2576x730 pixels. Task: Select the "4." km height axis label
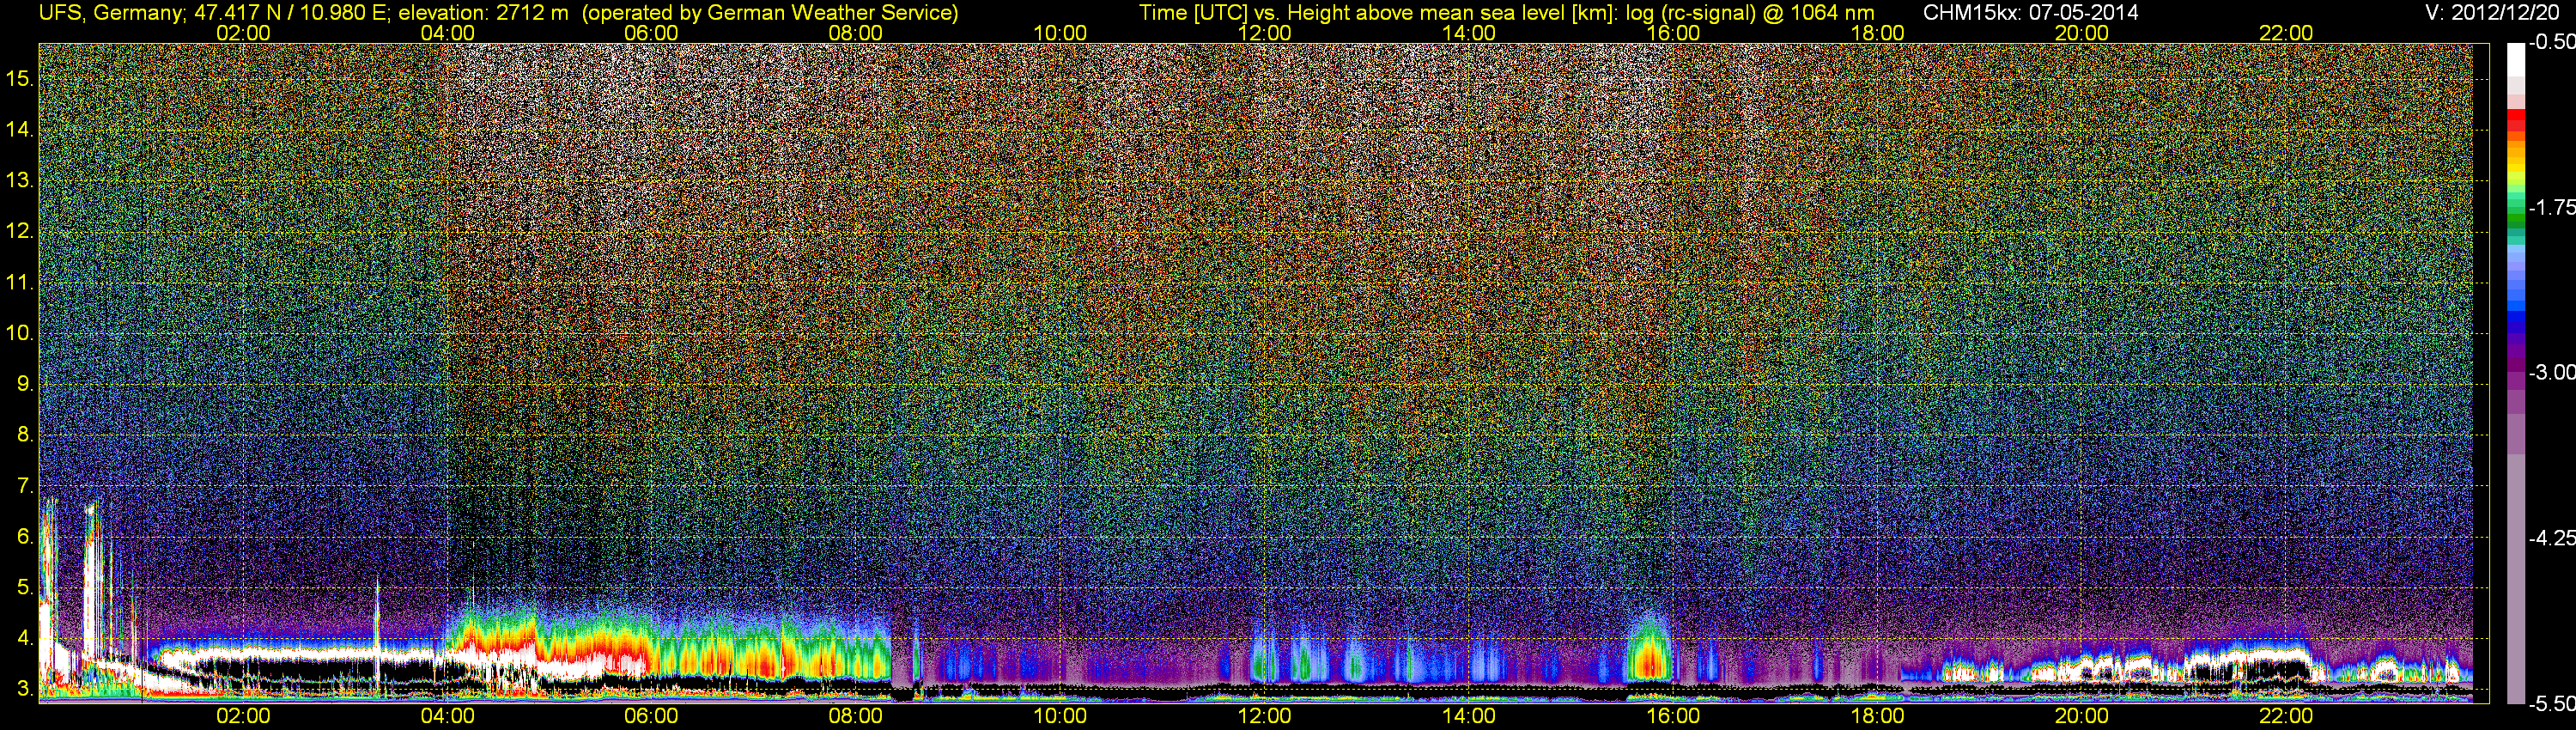click(x=25, y=638)
